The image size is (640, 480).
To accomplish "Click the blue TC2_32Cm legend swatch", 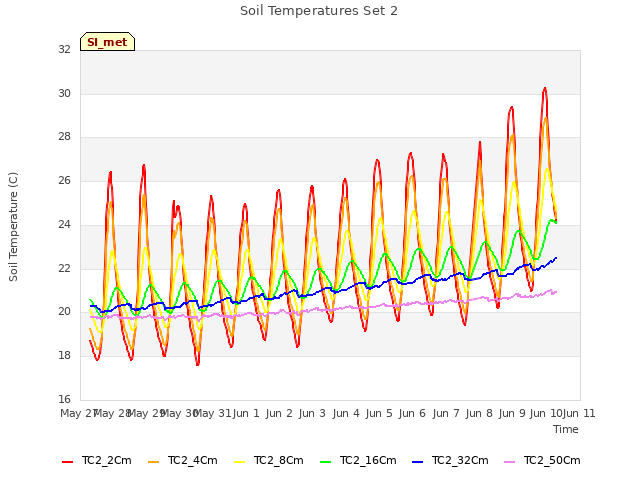I will [x=418, y=461].
